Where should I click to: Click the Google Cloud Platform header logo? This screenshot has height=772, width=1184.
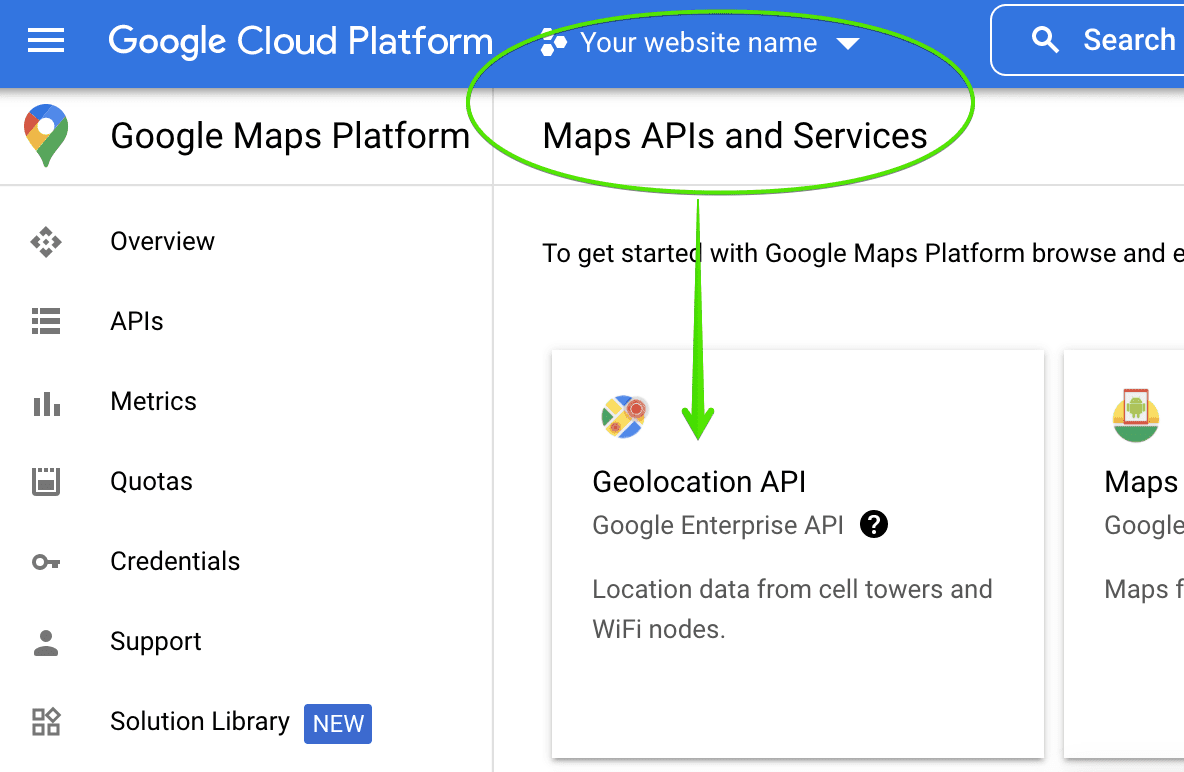click(x=300, y=42)
